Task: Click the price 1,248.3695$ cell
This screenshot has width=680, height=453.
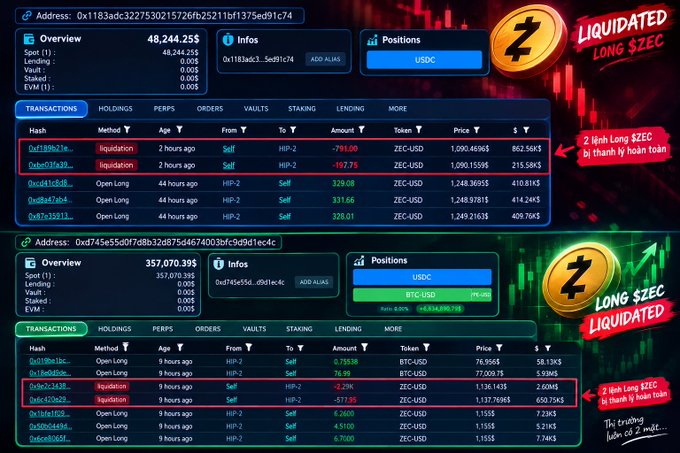Action: (470, 183)
